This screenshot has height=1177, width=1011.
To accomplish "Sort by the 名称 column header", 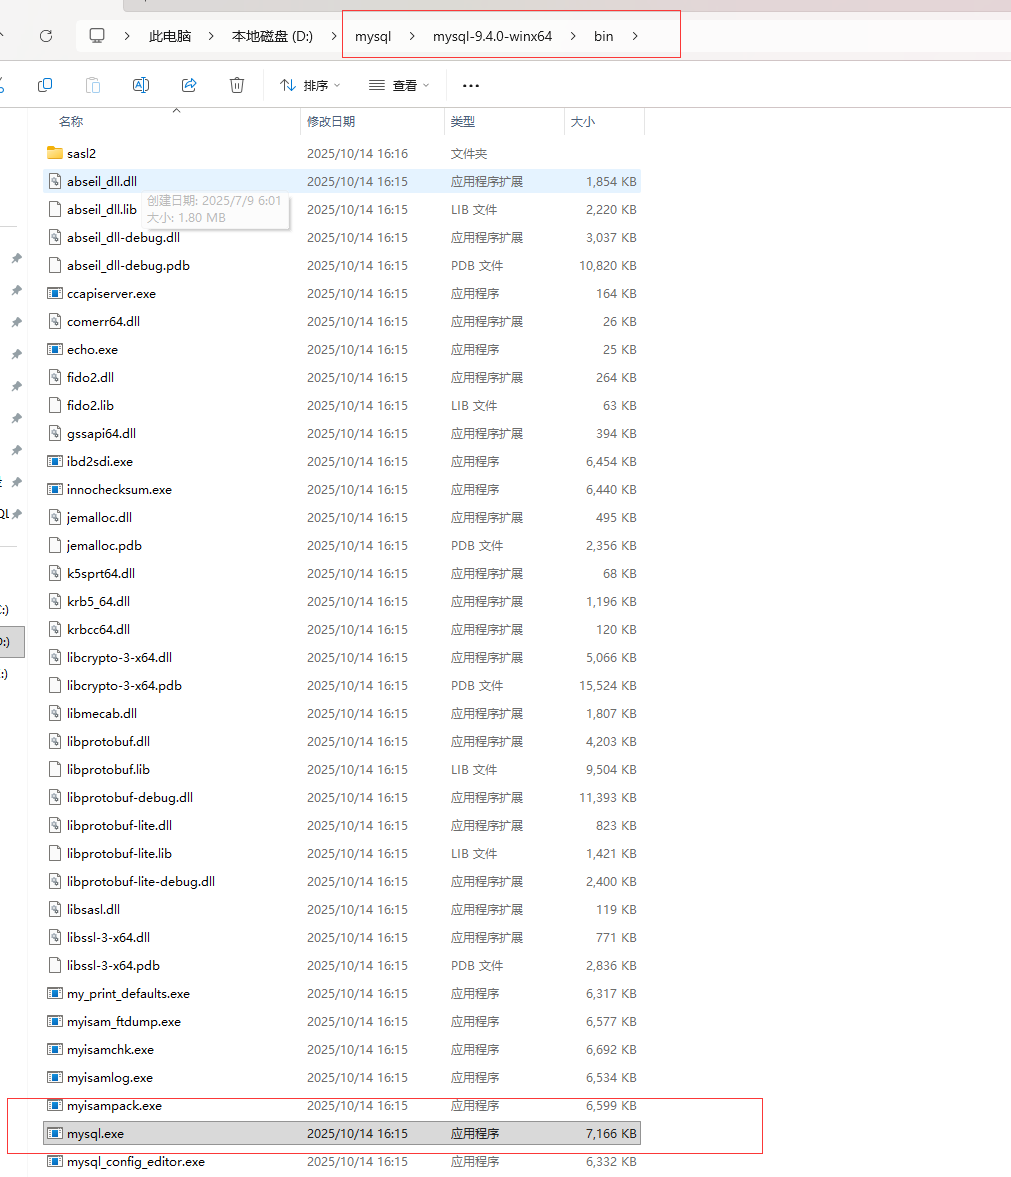I will [x=71, y=122].
